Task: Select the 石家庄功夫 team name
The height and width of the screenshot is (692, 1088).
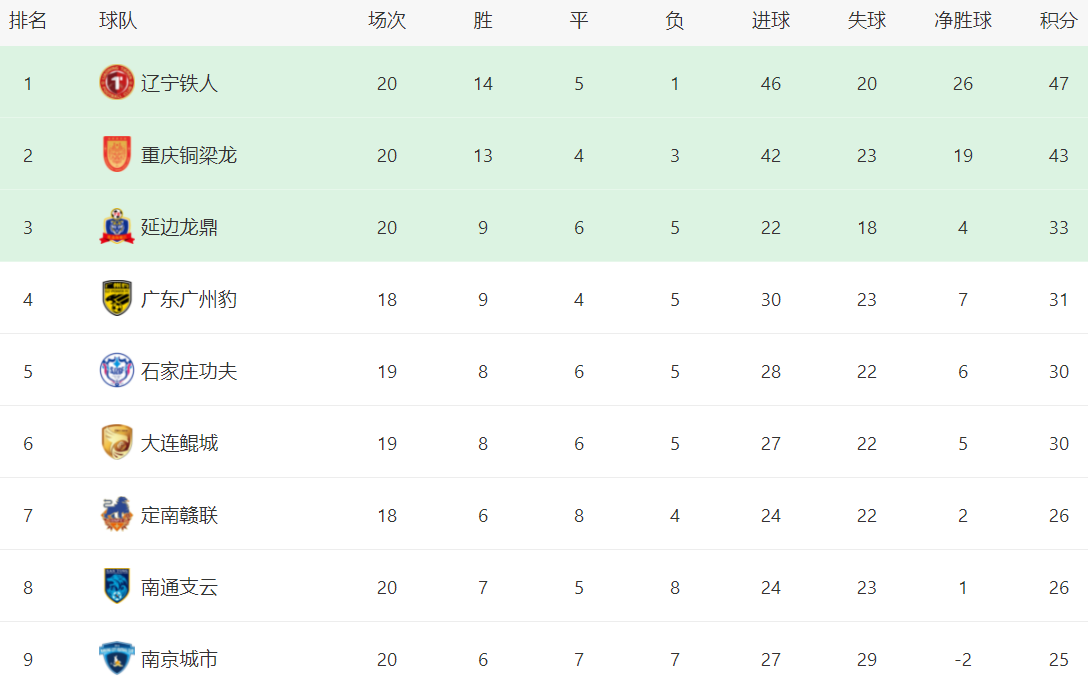Action: (189, 371)
